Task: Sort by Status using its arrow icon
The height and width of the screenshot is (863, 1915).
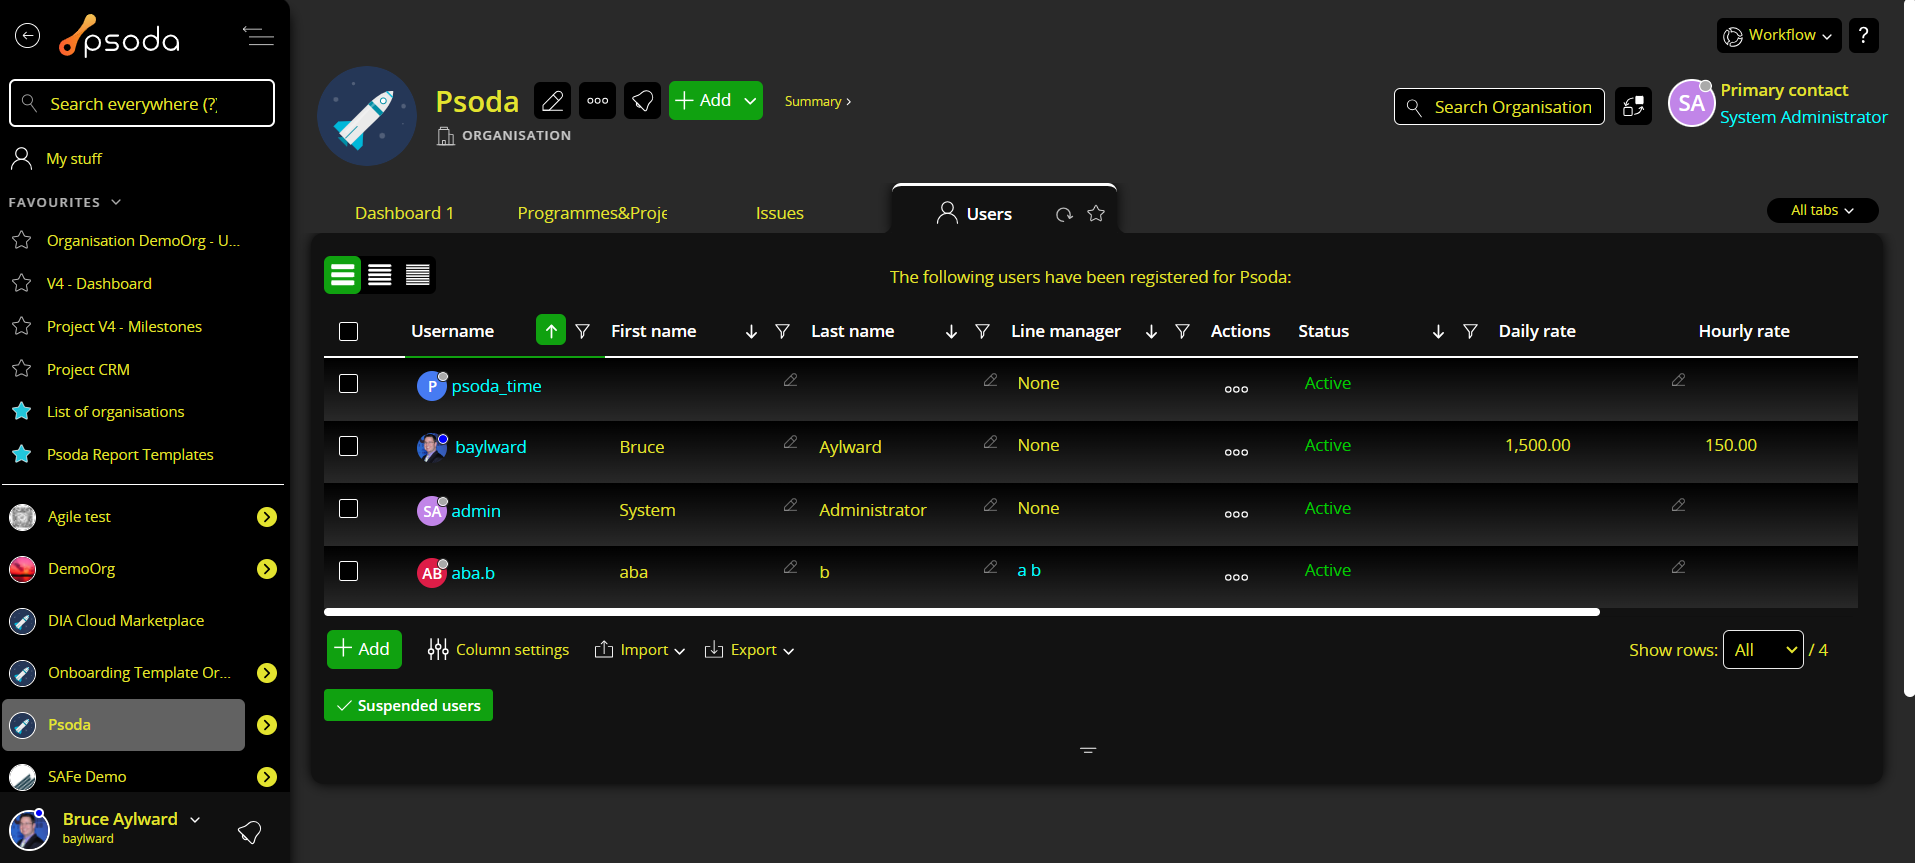Action: [1438, 331]
